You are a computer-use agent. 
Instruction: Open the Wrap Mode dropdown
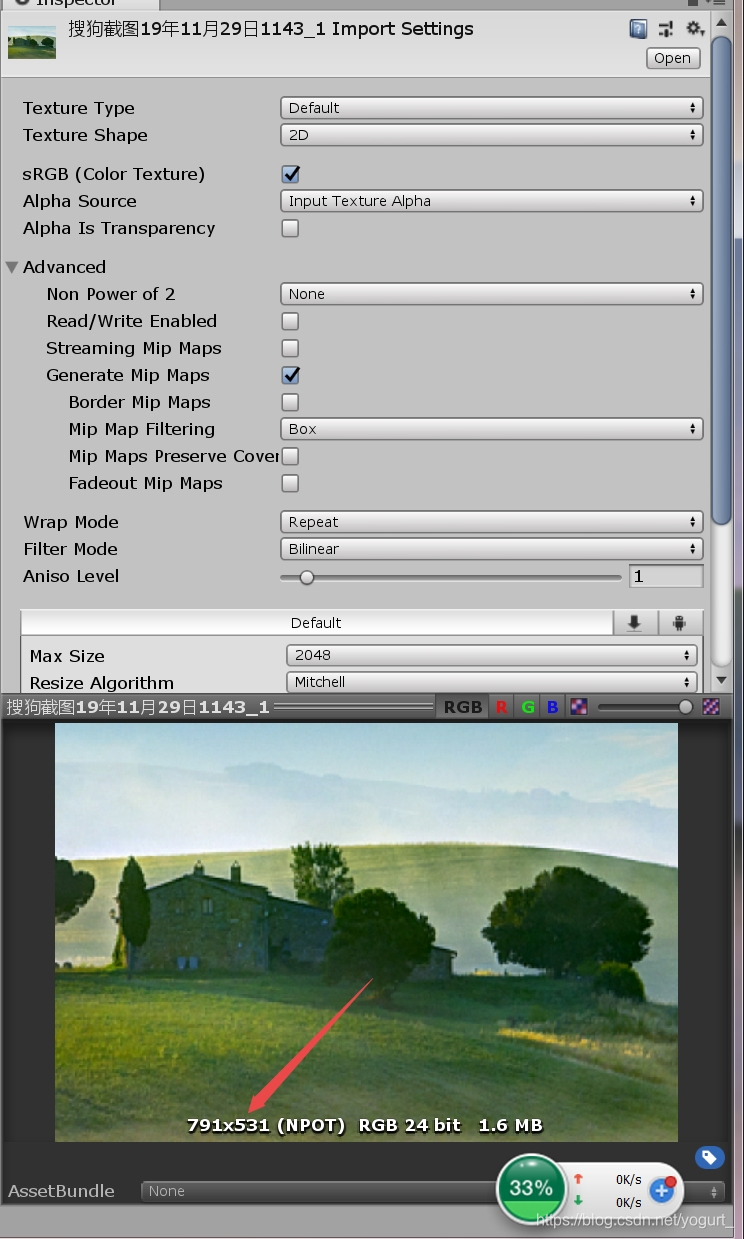(491, 522)
